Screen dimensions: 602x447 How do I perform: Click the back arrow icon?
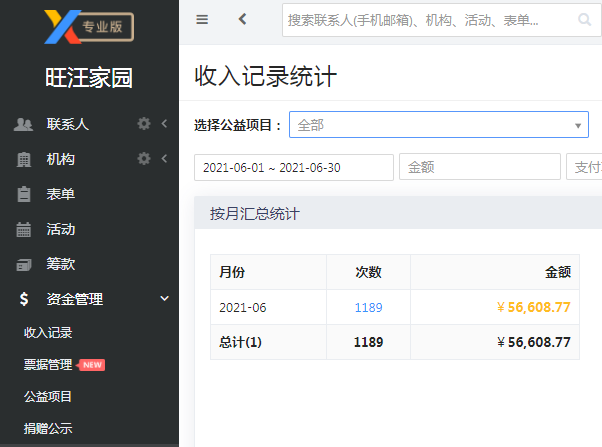242,19
